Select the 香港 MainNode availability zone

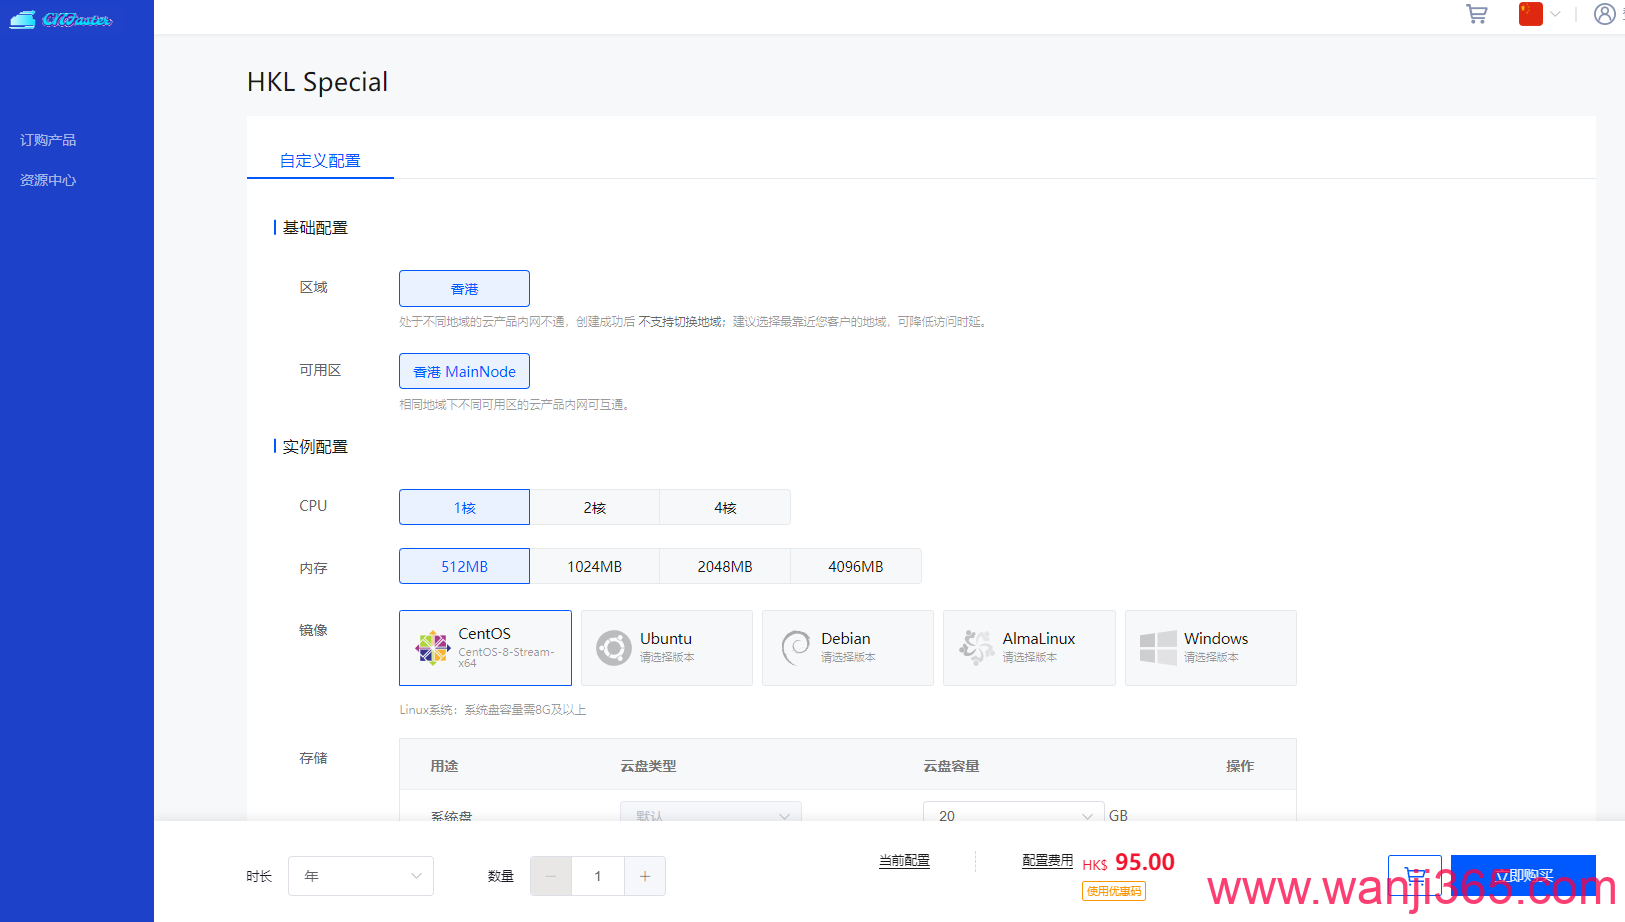[x=464, y=371]
